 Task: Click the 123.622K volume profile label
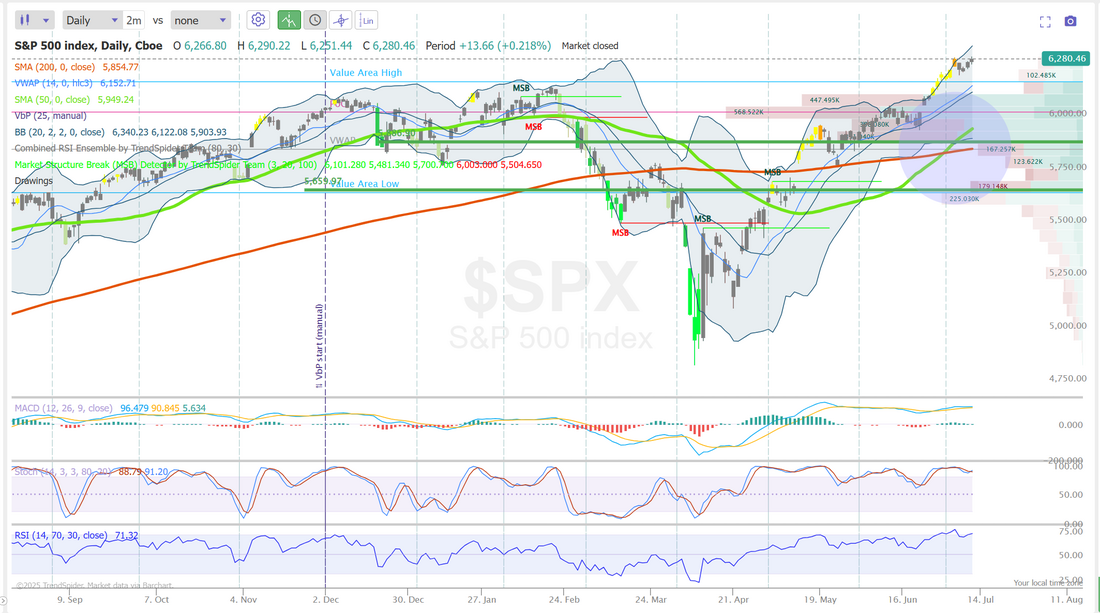(1028, 162)
